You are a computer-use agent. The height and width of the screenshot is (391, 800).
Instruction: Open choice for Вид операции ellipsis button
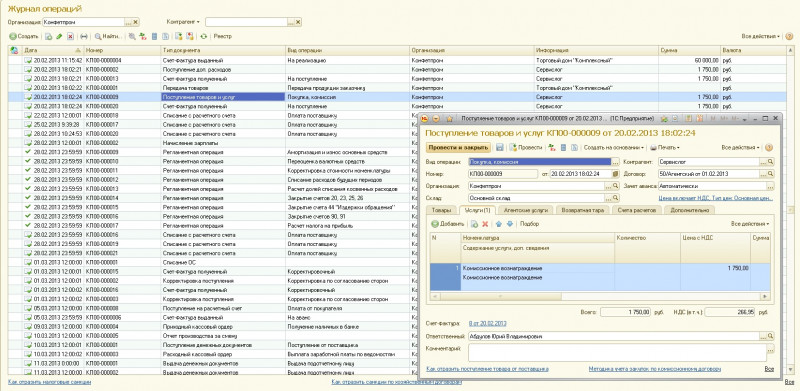(615, 162)
